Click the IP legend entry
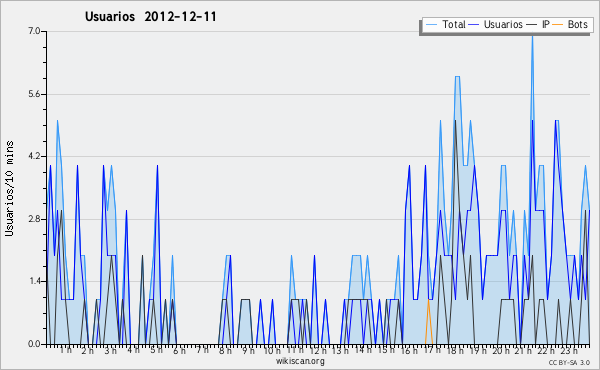Screen dimensions: 600x370 538,25
